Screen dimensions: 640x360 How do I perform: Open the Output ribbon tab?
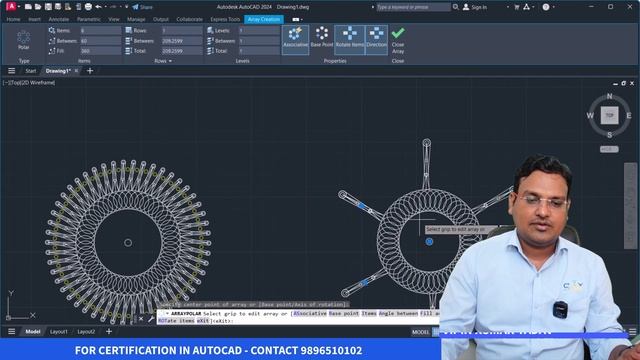(161, 19)
